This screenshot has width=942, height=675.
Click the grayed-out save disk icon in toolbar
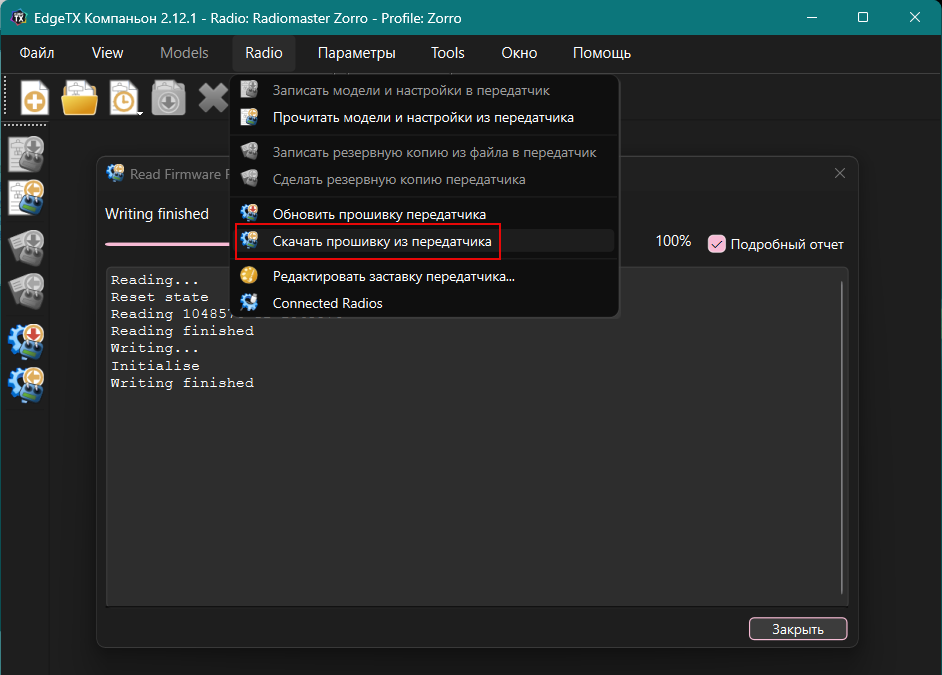168,98
